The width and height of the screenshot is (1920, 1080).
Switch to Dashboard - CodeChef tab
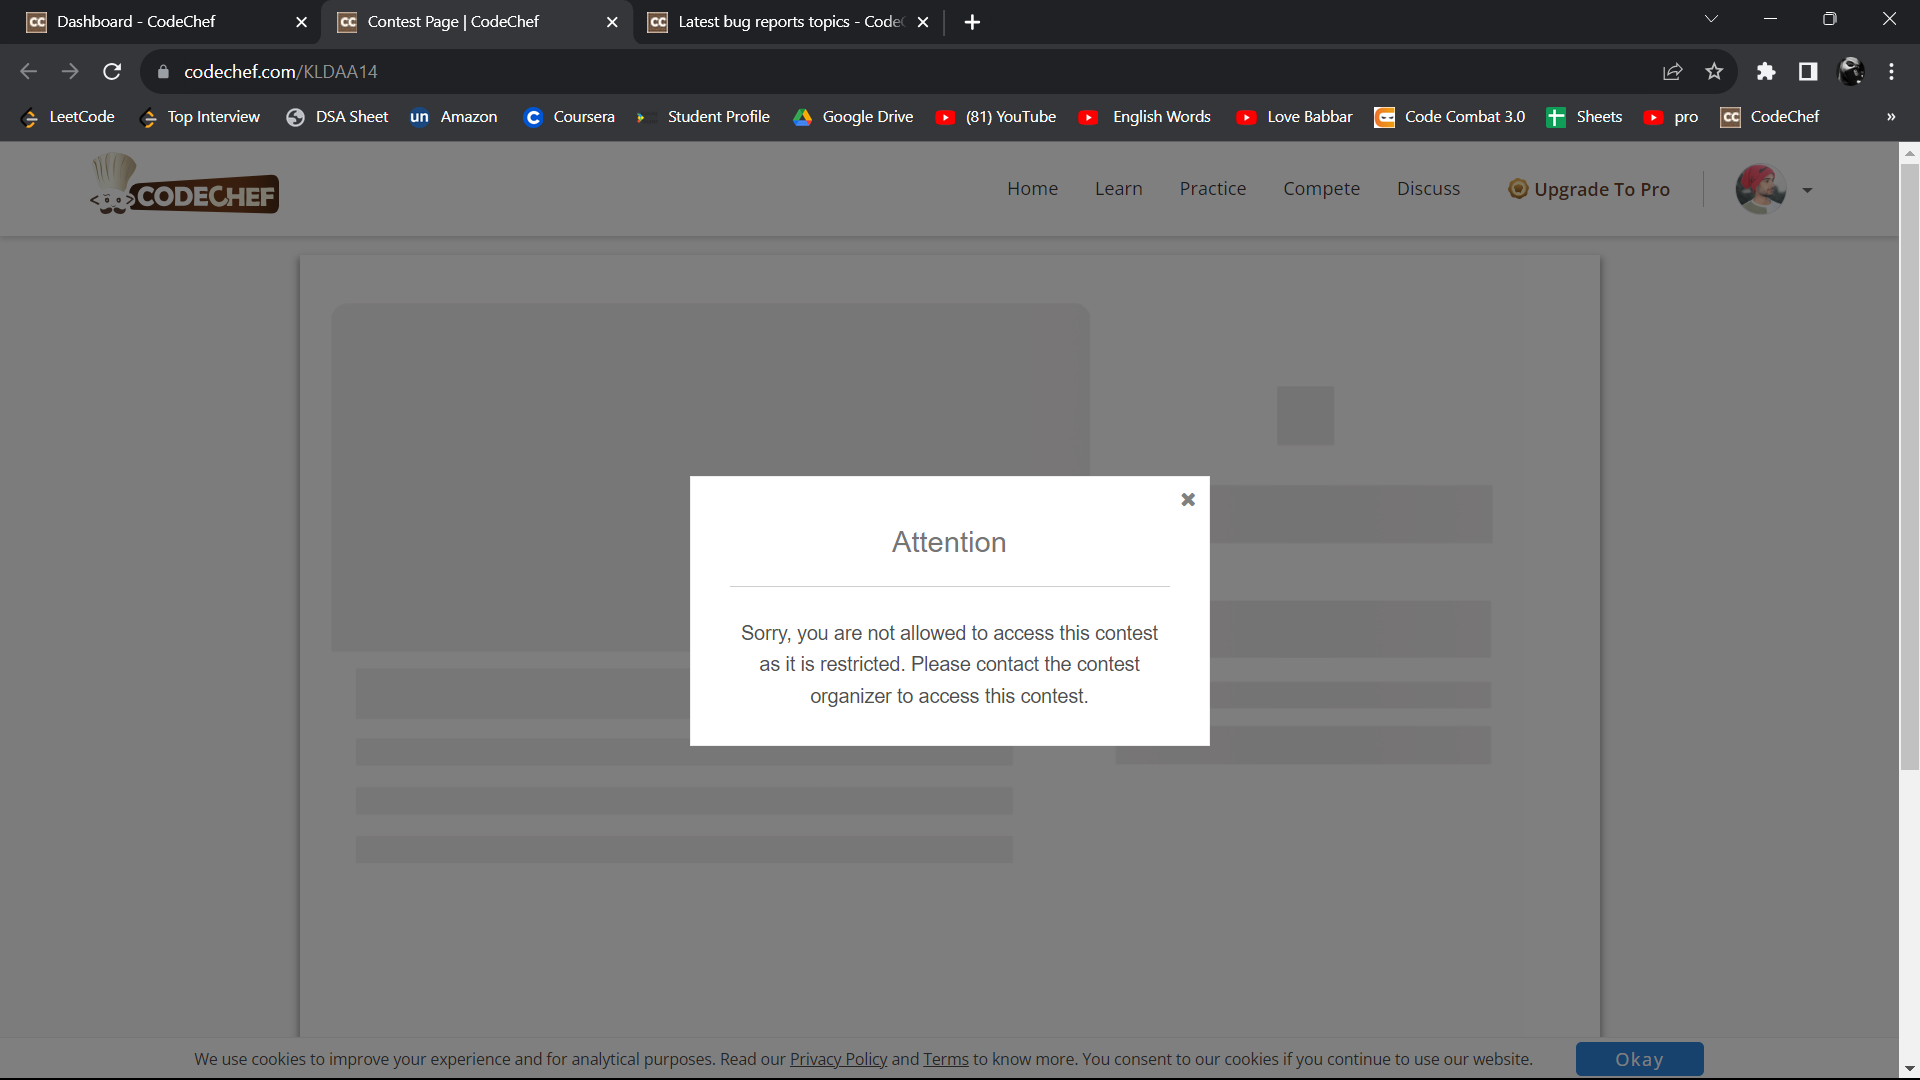(x=137, y=21)
